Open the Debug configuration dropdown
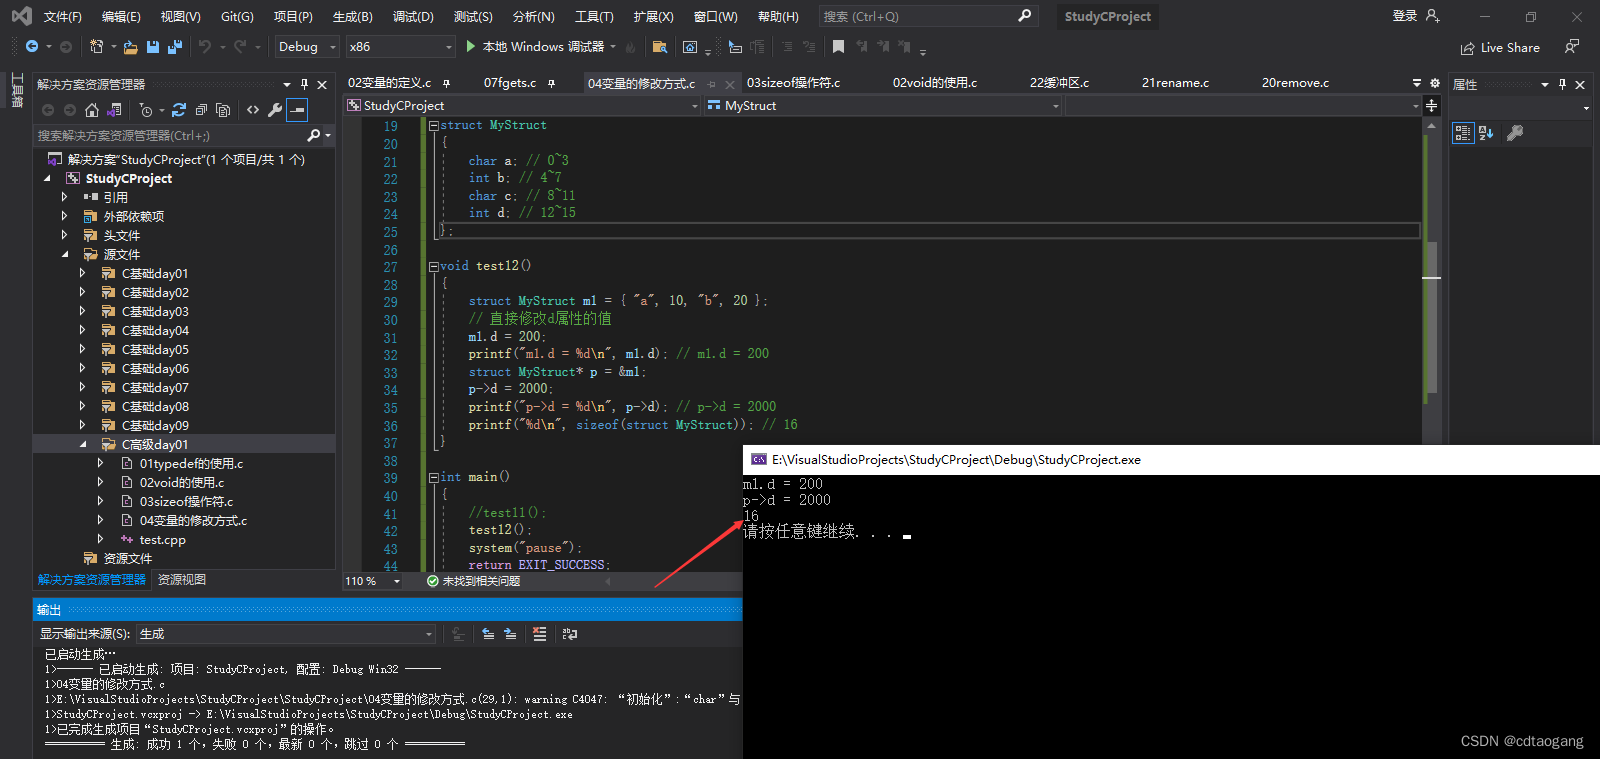Screen dimensions: 1600x759 coord(306,47)
